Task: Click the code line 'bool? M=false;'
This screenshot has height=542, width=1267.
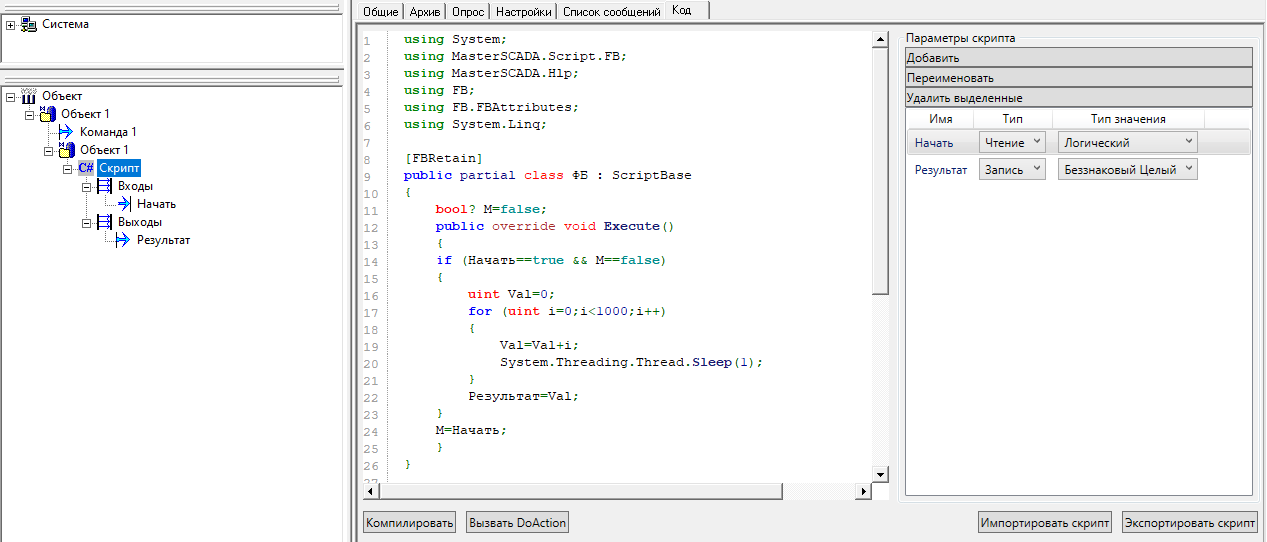Action: click(491, 209)
